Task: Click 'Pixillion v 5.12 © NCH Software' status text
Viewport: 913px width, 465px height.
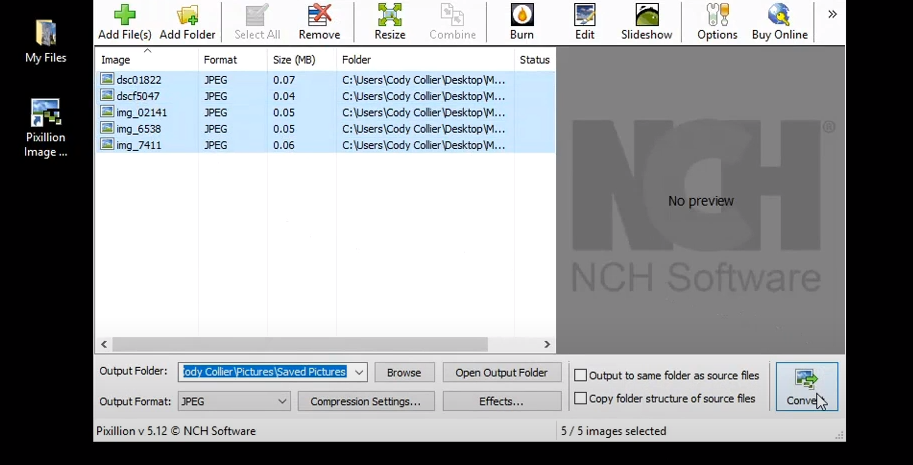Action: pos(176,431)
